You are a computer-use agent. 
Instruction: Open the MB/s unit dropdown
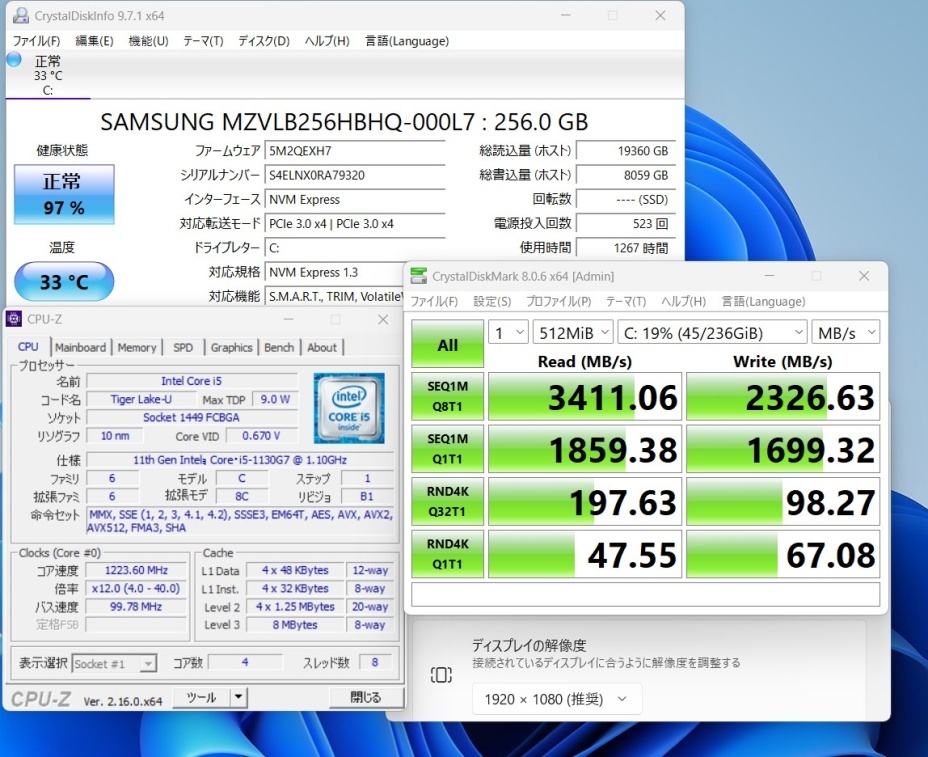tap(846, 333)
